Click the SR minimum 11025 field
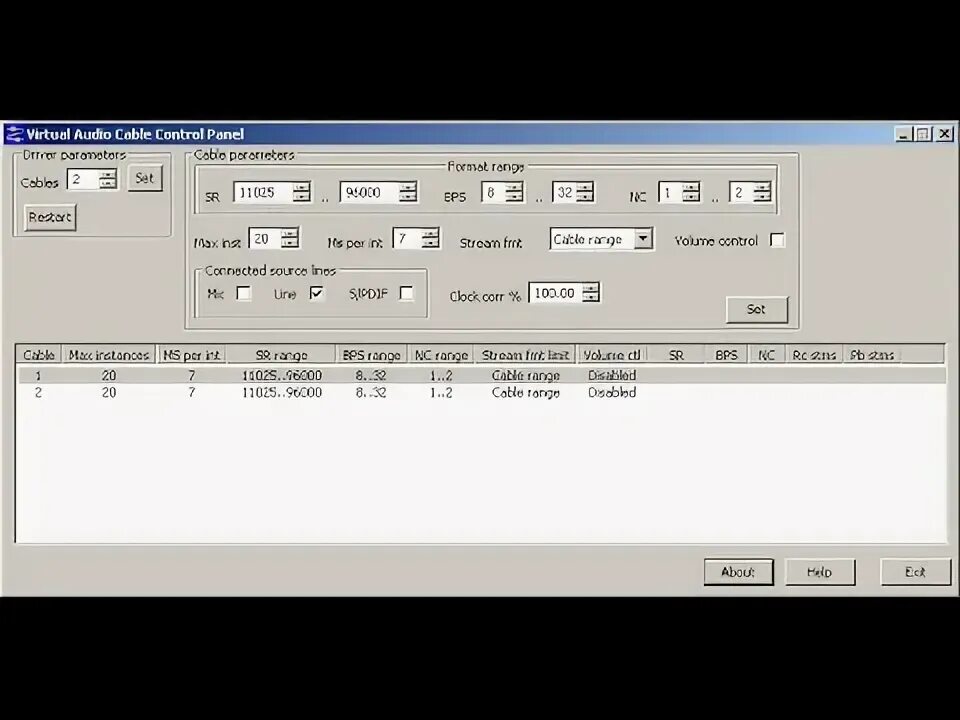This screenshot has width=960, height=720. pos(263,192)
